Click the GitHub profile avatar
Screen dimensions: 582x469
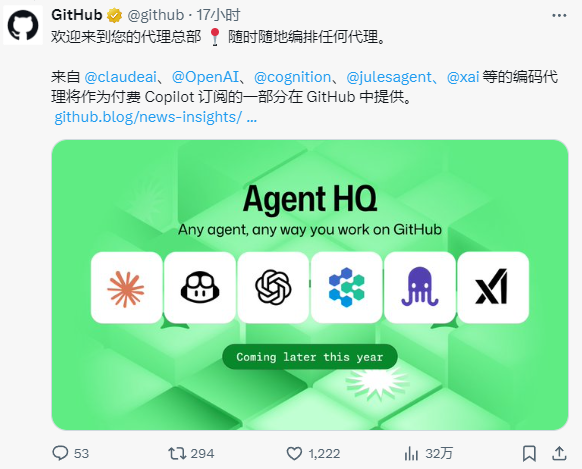[23, 25]
